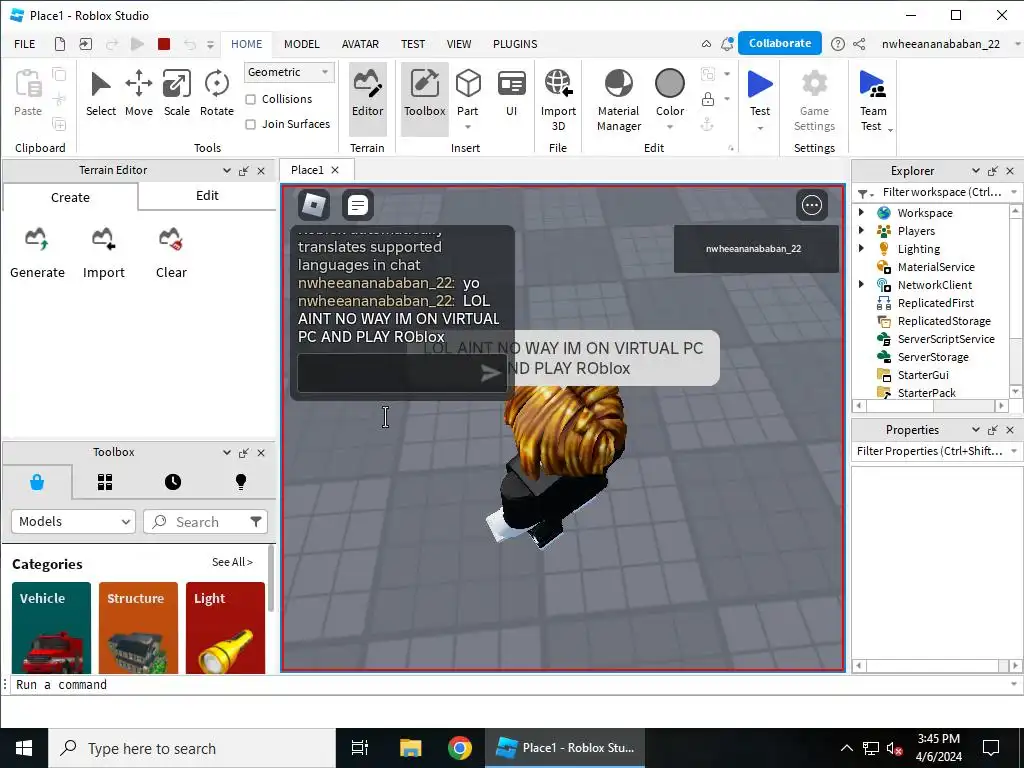Open Toolbox Marketplace tab (bag icon)
Viewport: 1024px width, 768px height.
[x=37, y=482]
